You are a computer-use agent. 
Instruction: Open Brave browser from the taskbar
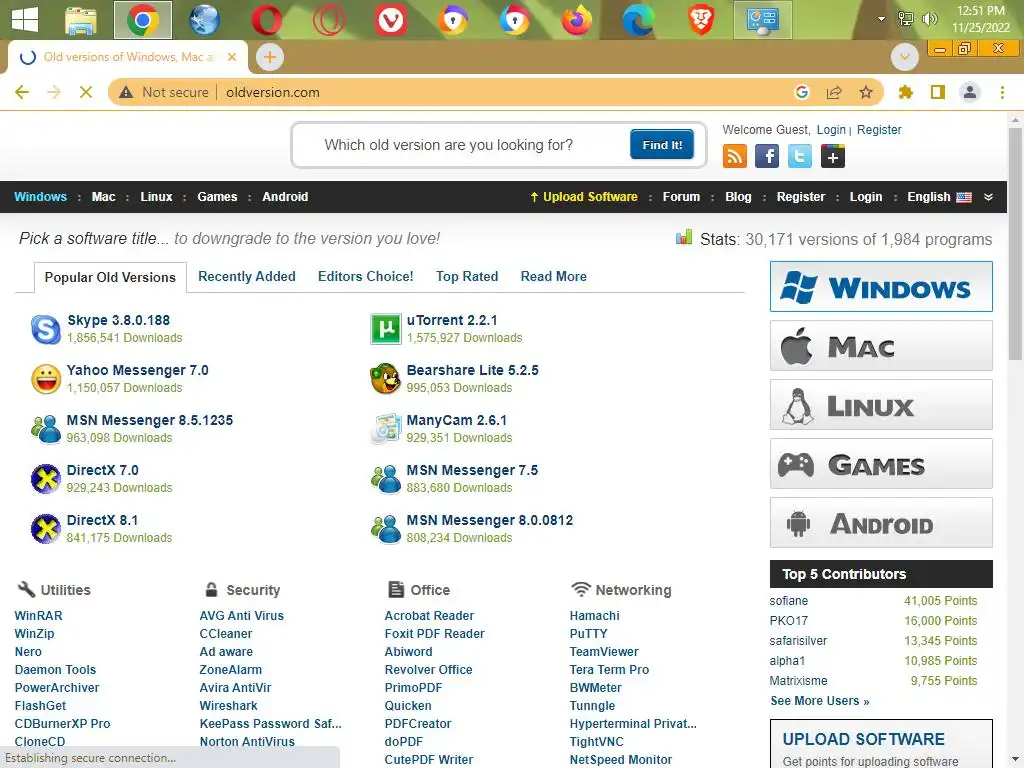[x=701, y=20]
